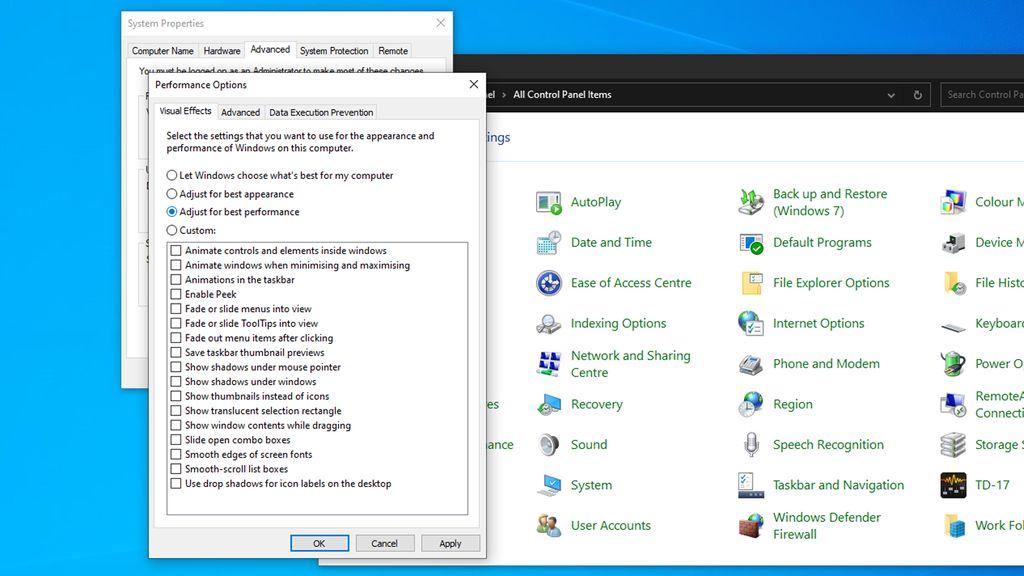Open the User Accounts icon

pos(549,526)
